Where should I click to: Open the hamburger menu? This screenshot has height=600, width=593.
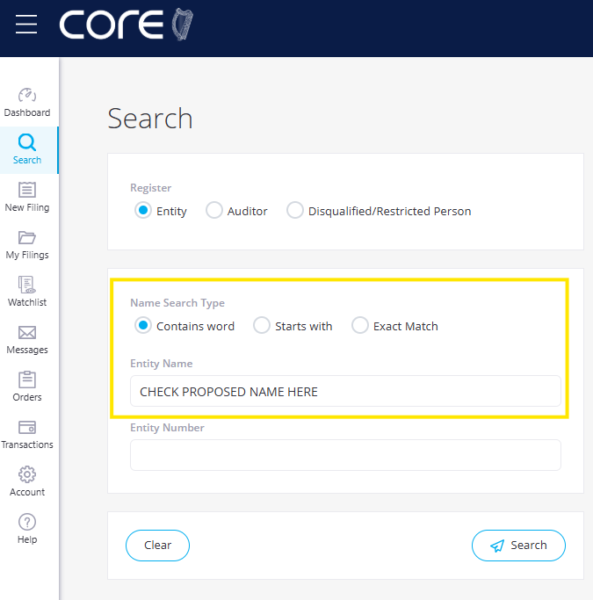coord(26,24)
